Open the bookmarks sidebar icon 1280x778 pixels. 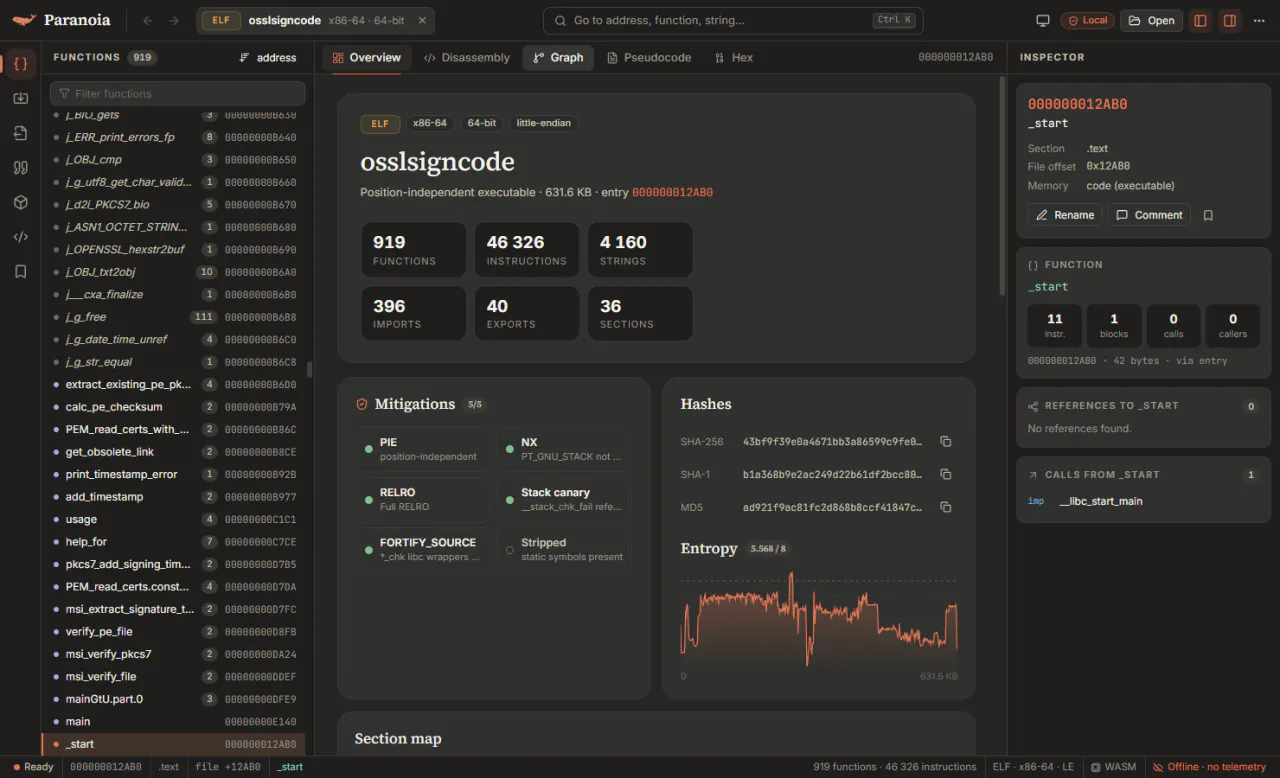[20, 271]
